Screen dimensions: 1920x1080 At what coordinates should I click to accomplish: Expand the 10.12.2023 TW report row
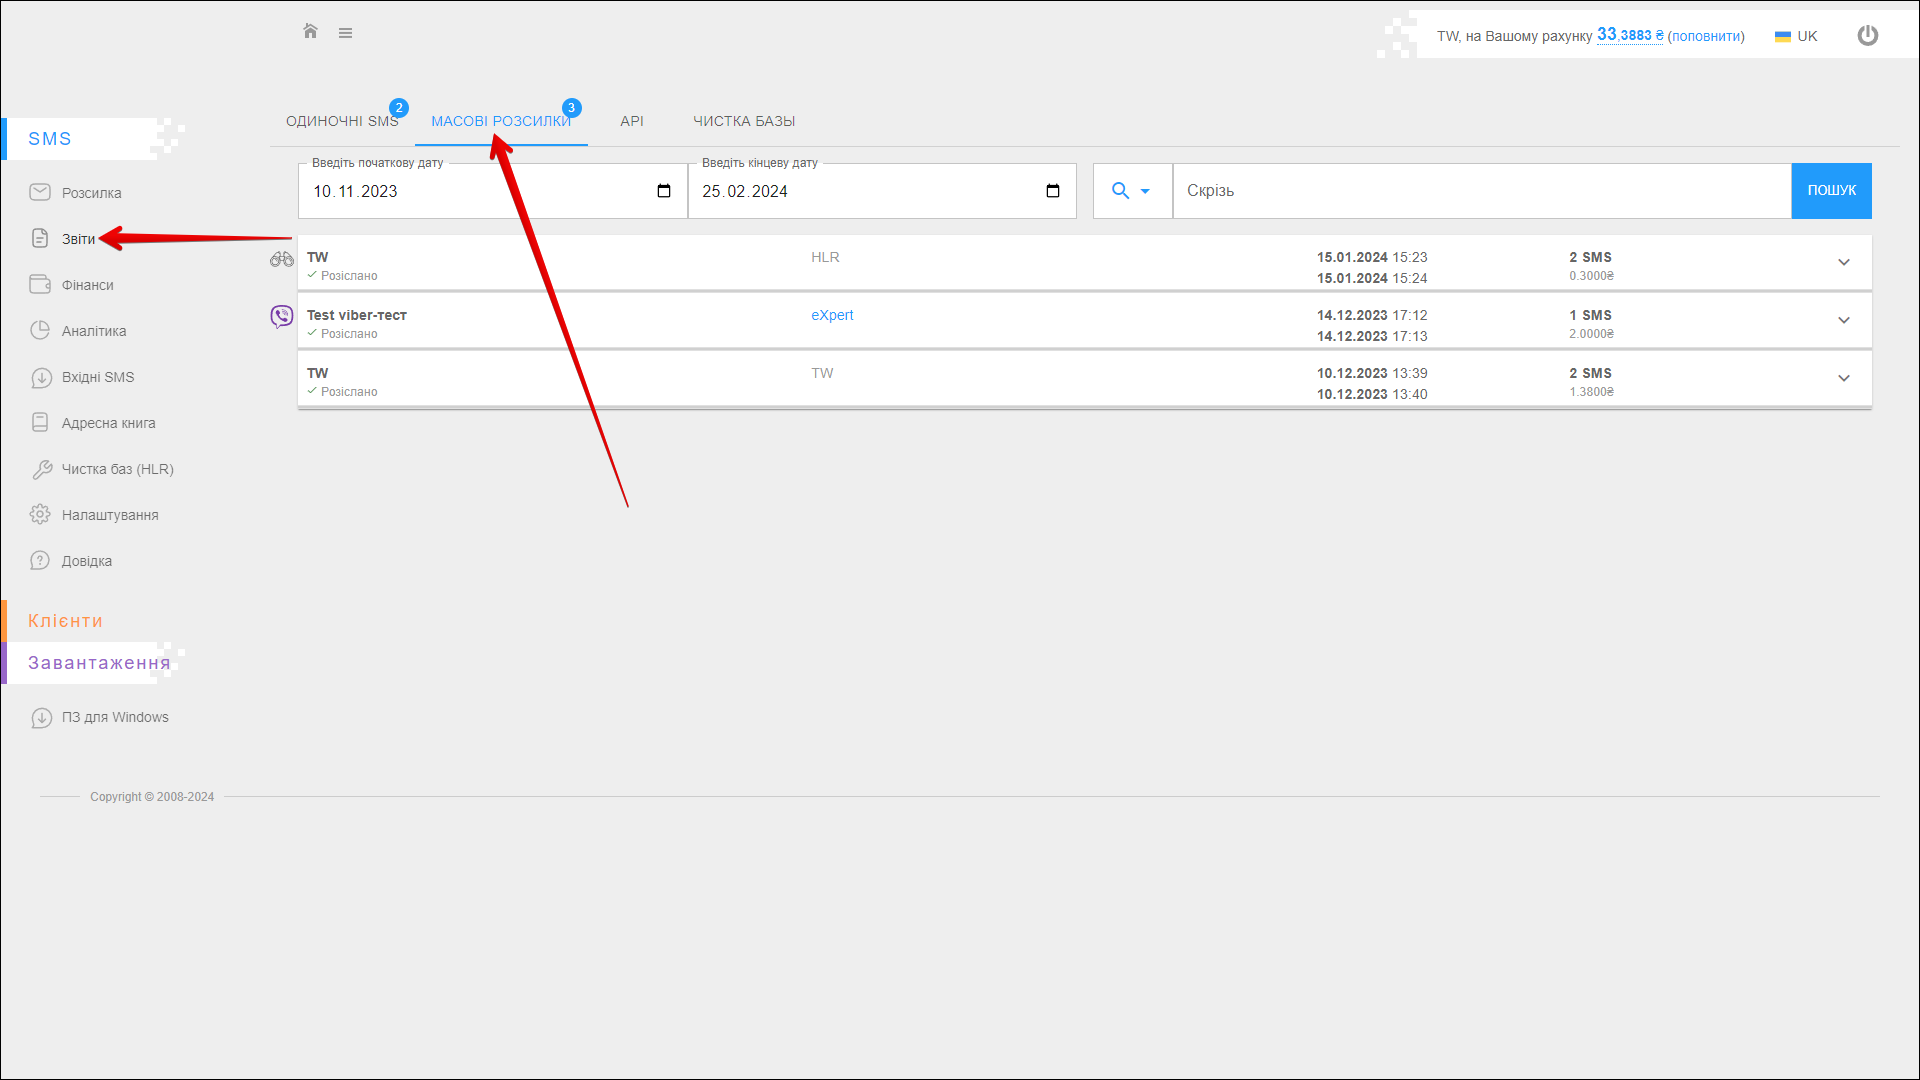(1843, 379)
